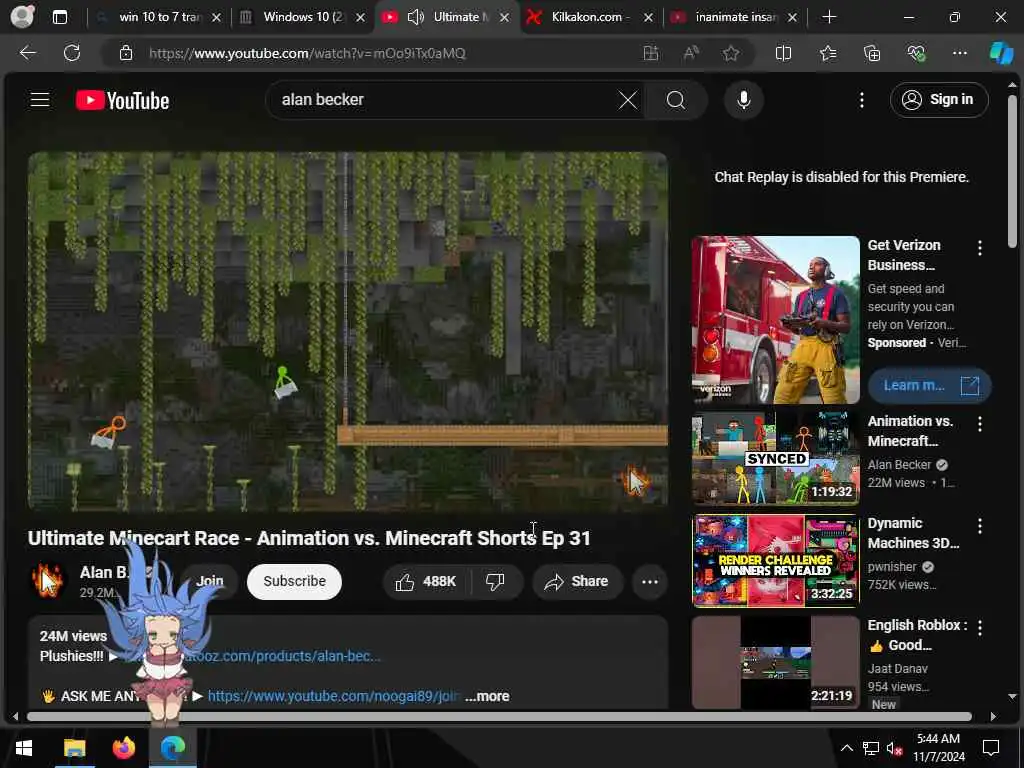Open options for English Roblox video

pos(980,628)
